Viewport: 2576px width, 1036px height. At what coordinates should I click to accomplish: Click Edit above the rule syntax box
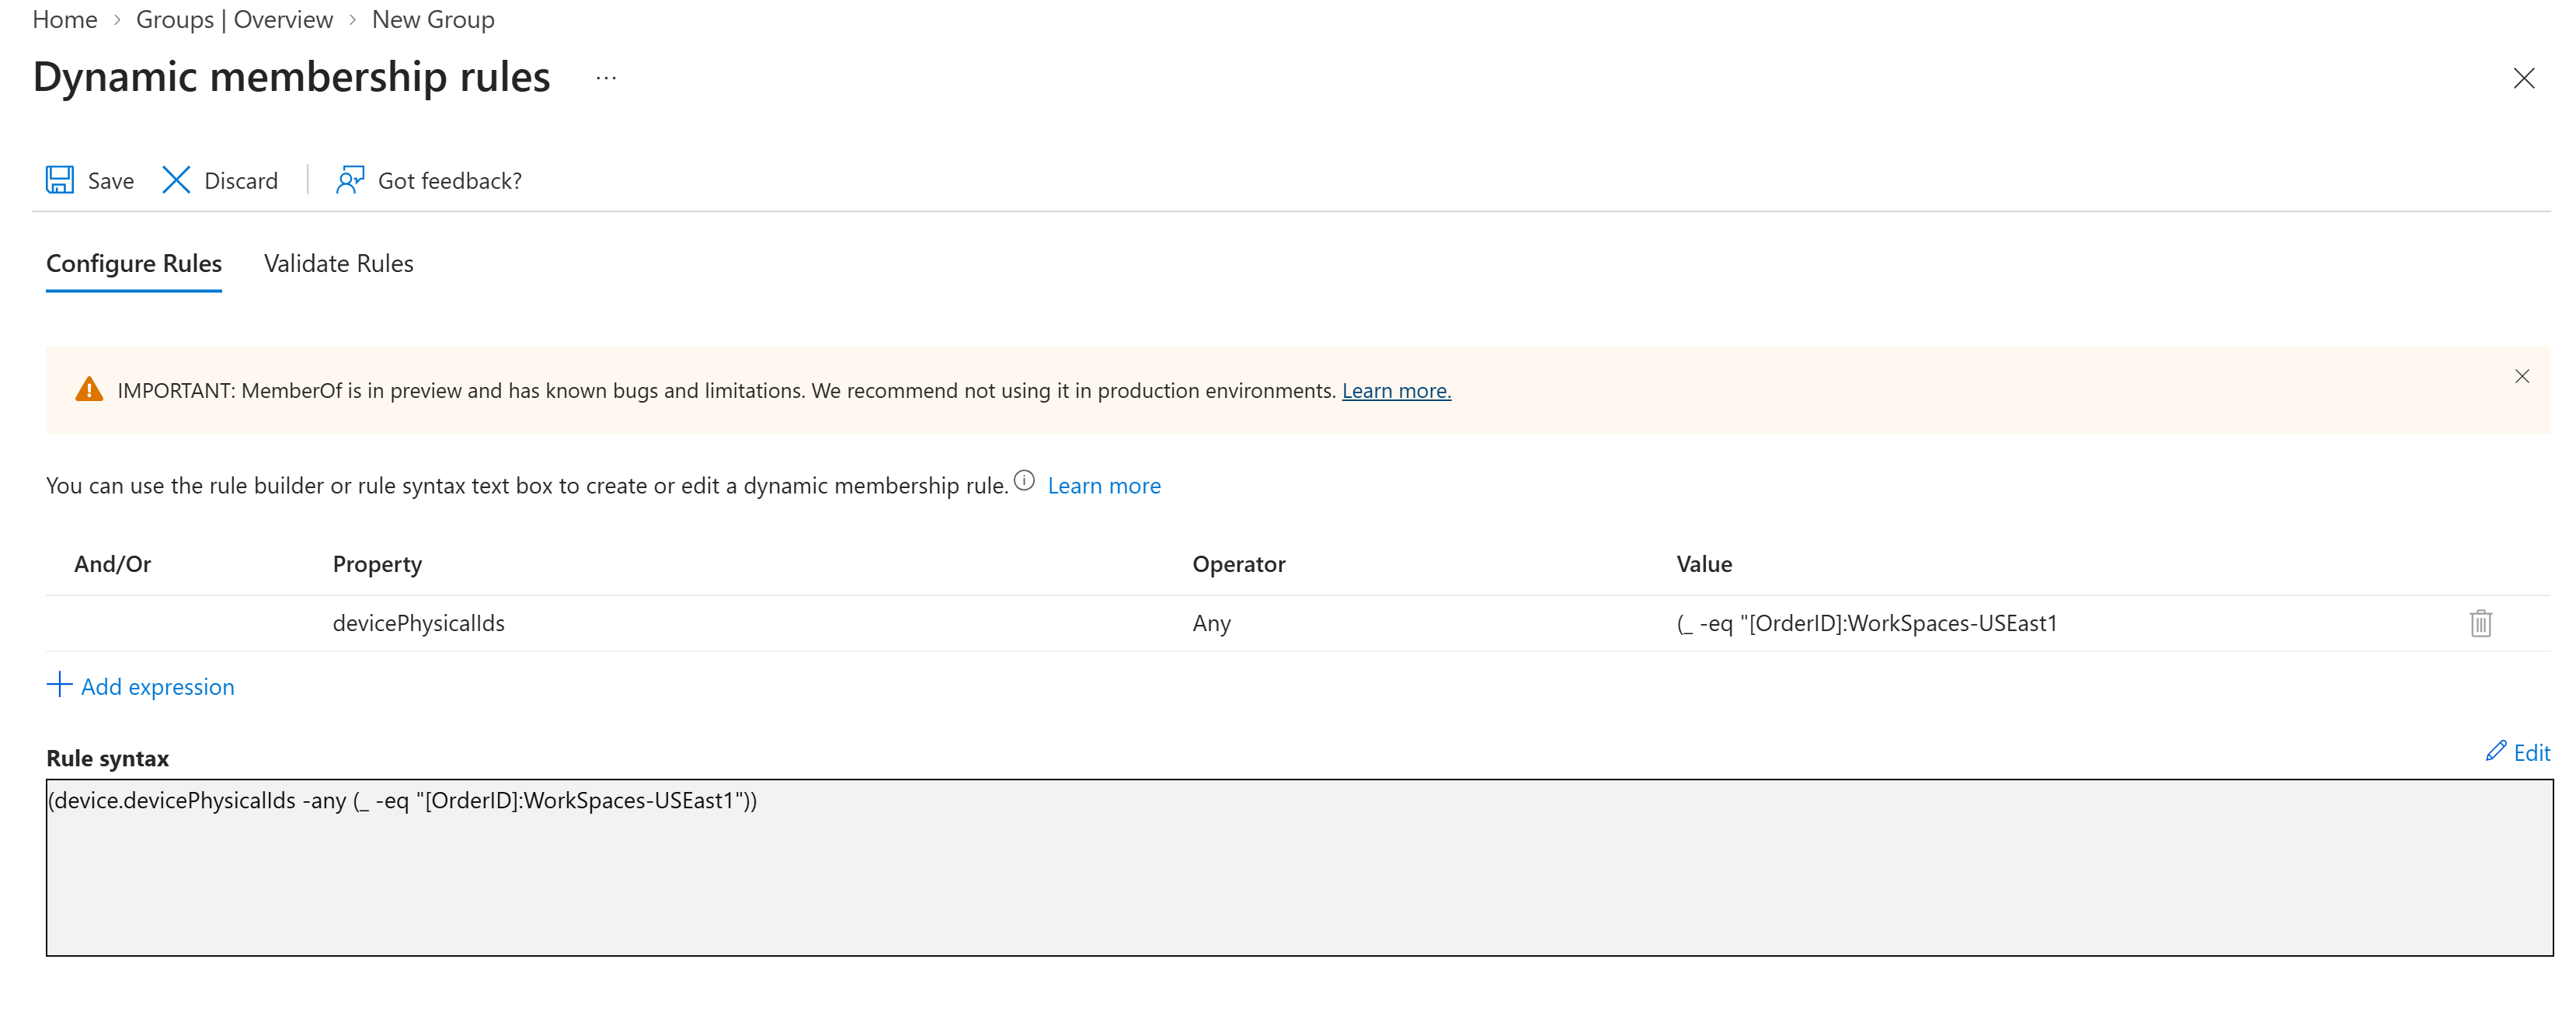2517,752
